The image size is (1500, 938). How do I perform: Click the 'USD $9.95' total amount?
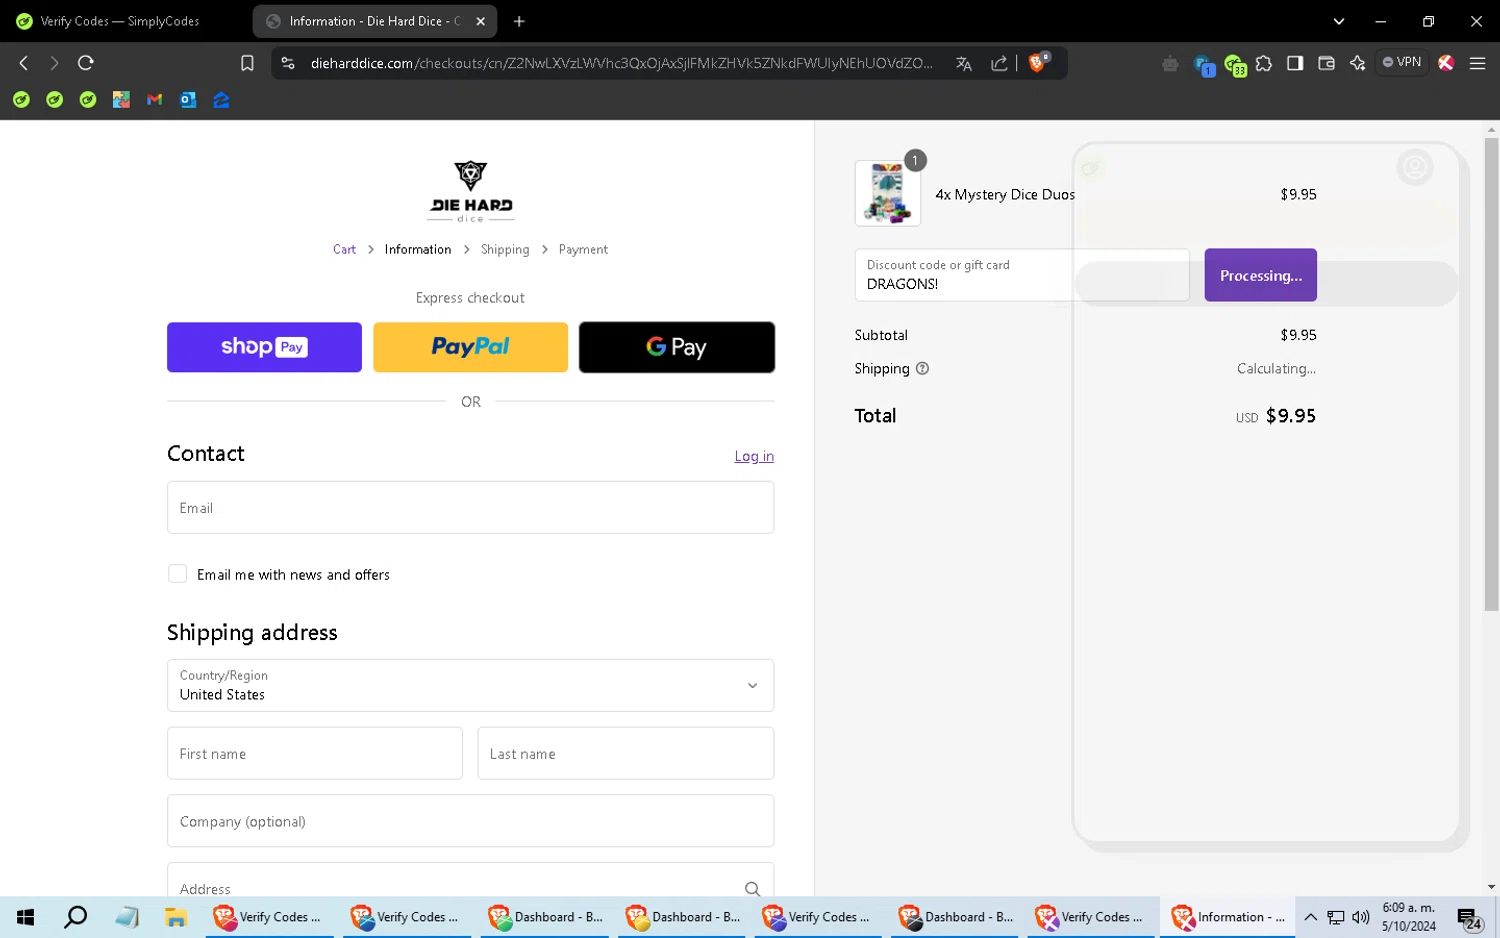click(x=1276, y=416)
